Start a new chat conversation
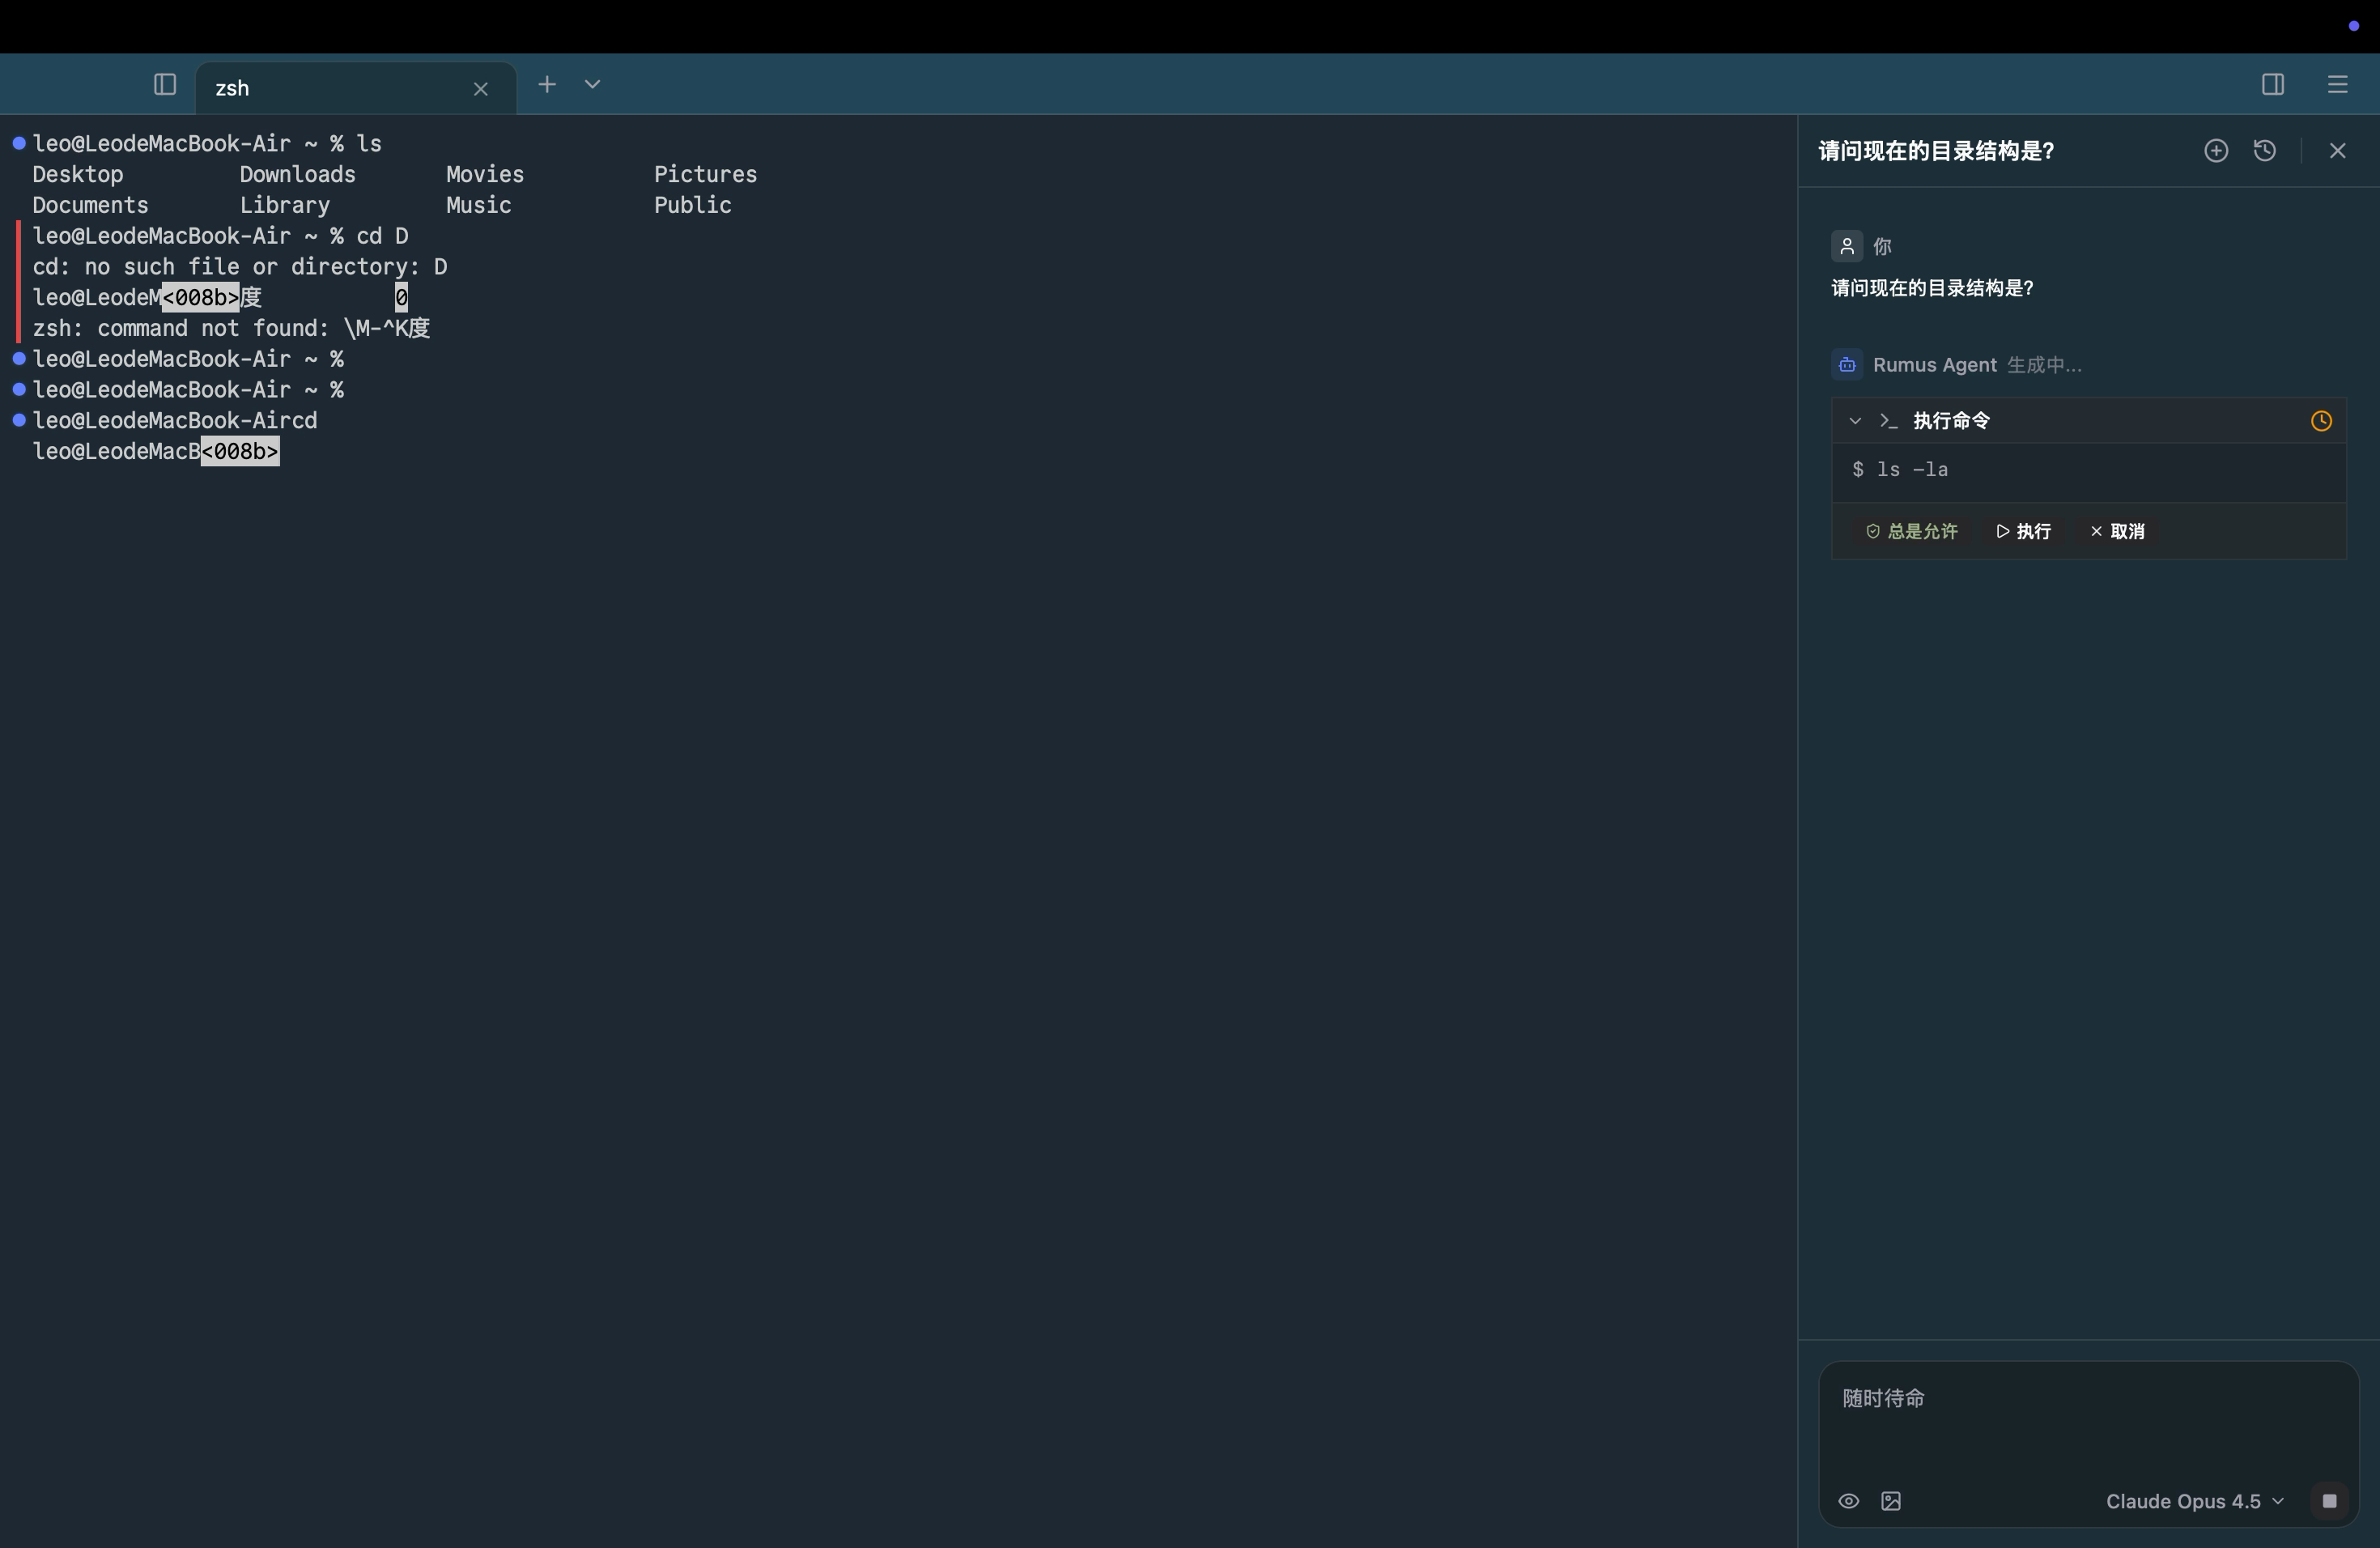The height and width of the screenshot is (1548, 2380). pos(2216,151)
